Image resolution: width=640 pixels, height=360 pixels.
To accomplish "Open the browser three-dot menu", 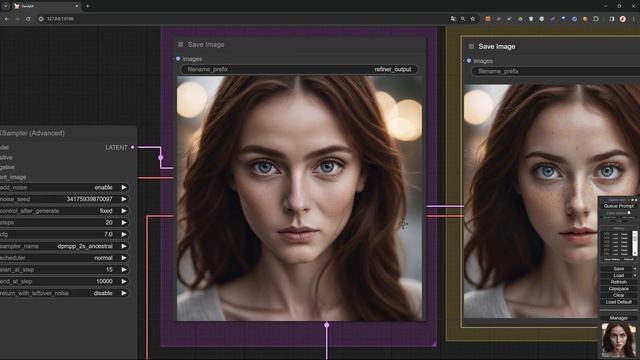I will click(634, 19).
